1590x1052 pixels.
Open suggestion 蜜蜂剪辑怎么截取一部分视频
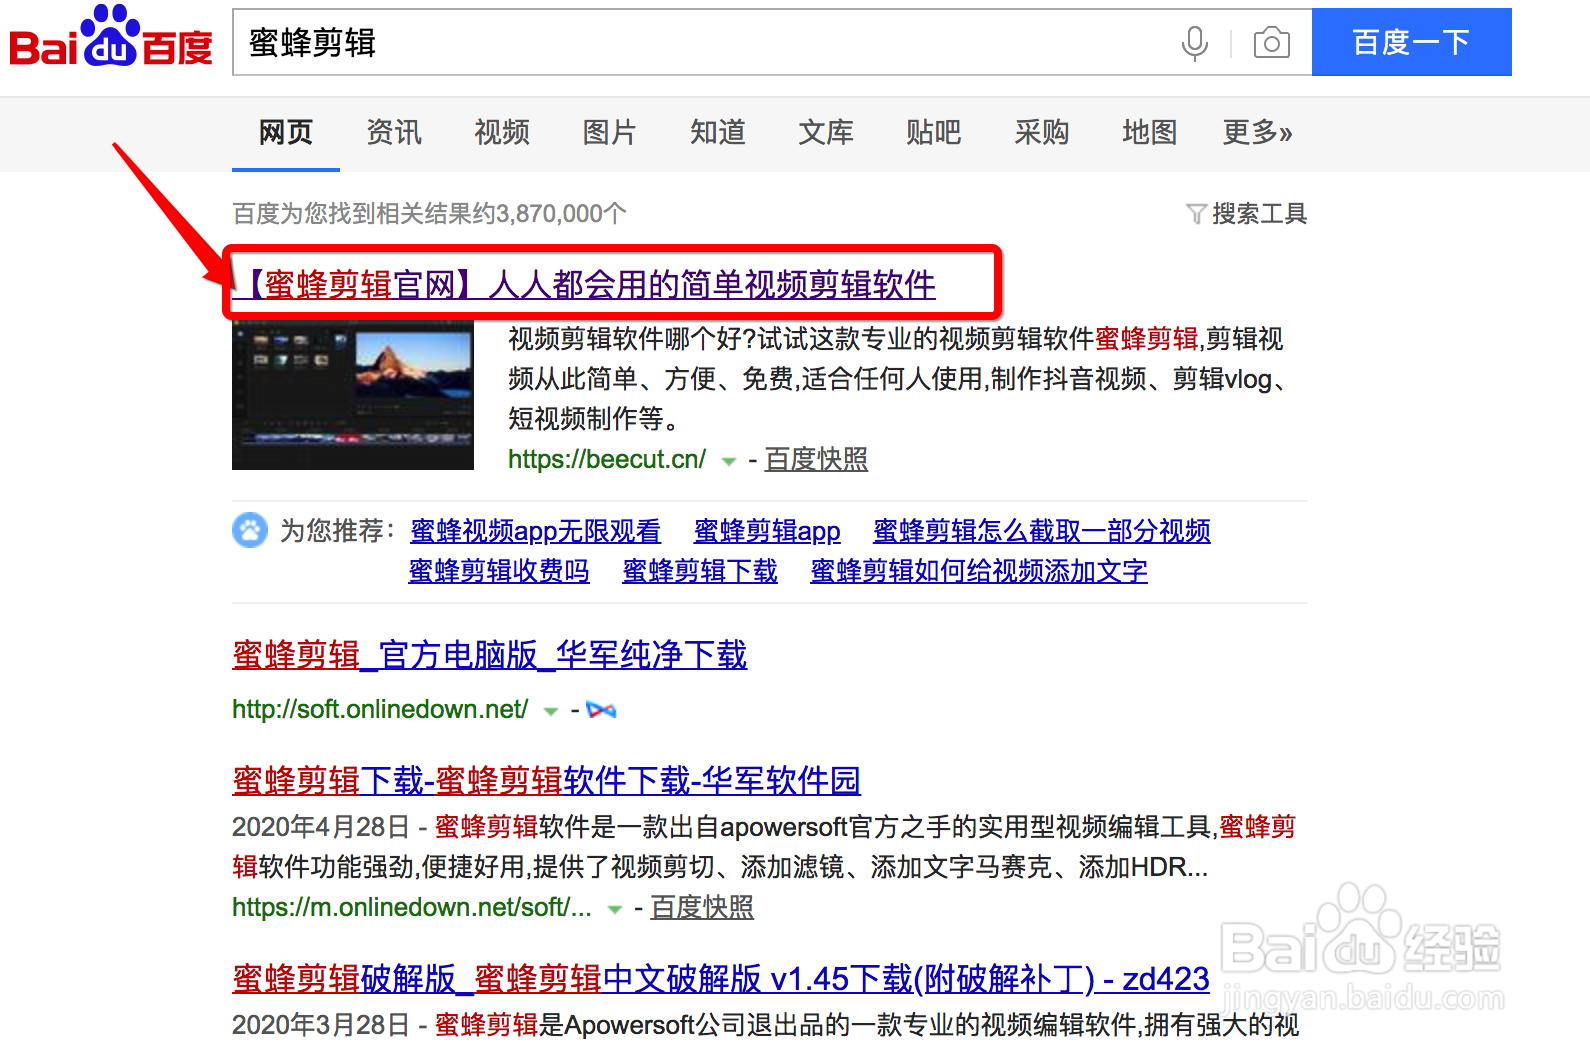coord(1042,530)
